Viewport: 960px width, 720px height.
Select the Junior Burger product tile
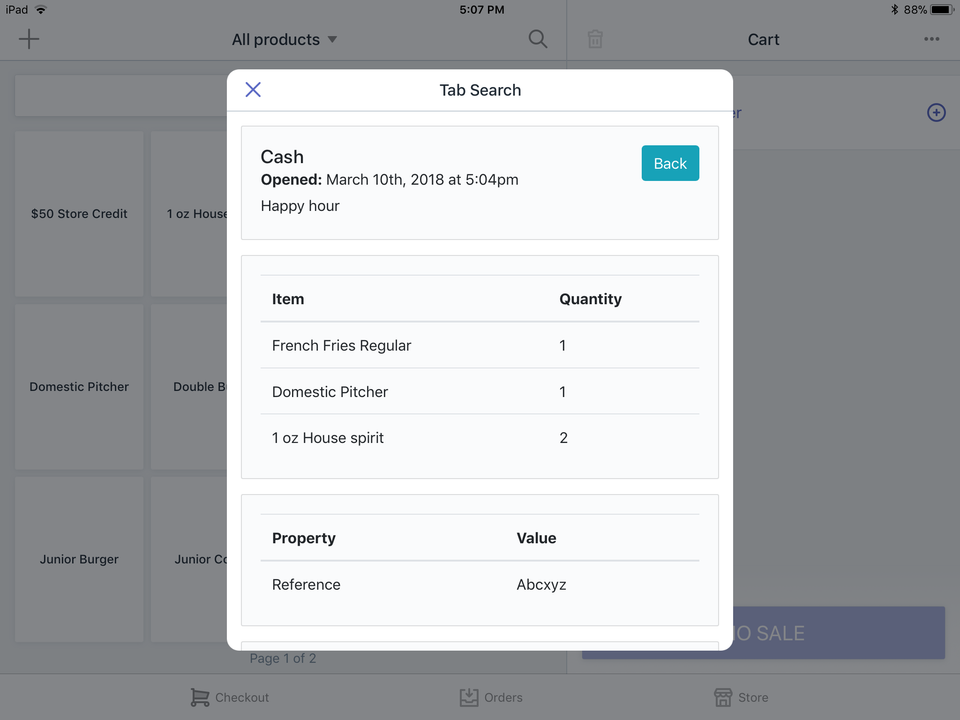pyautogui.click(x=79, y=560)
